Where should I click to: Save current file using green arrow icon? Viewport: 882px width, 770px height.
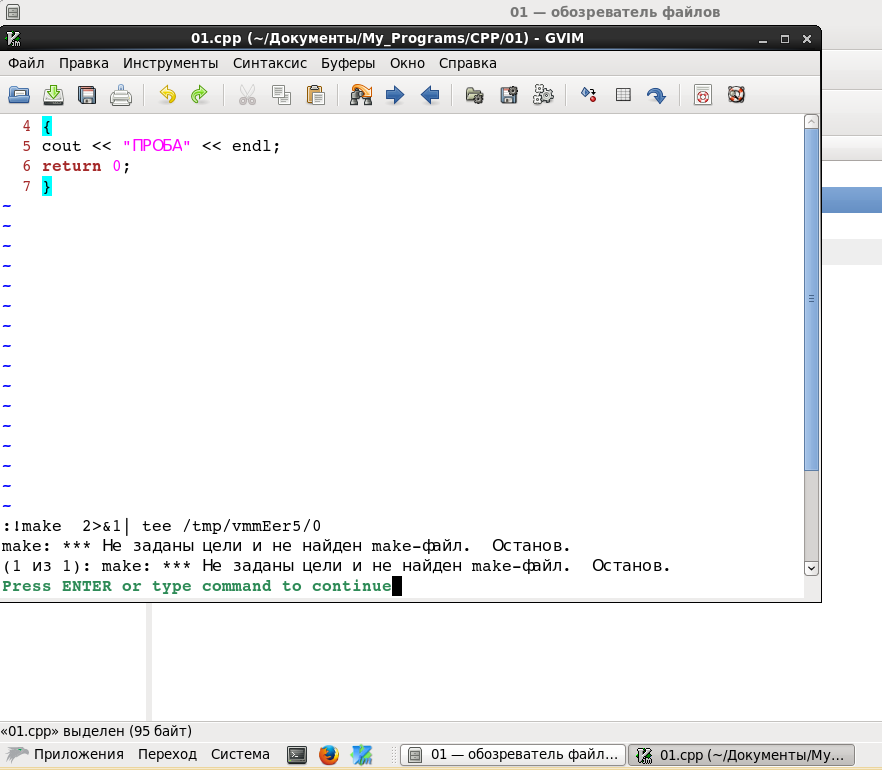pos(53,95)
